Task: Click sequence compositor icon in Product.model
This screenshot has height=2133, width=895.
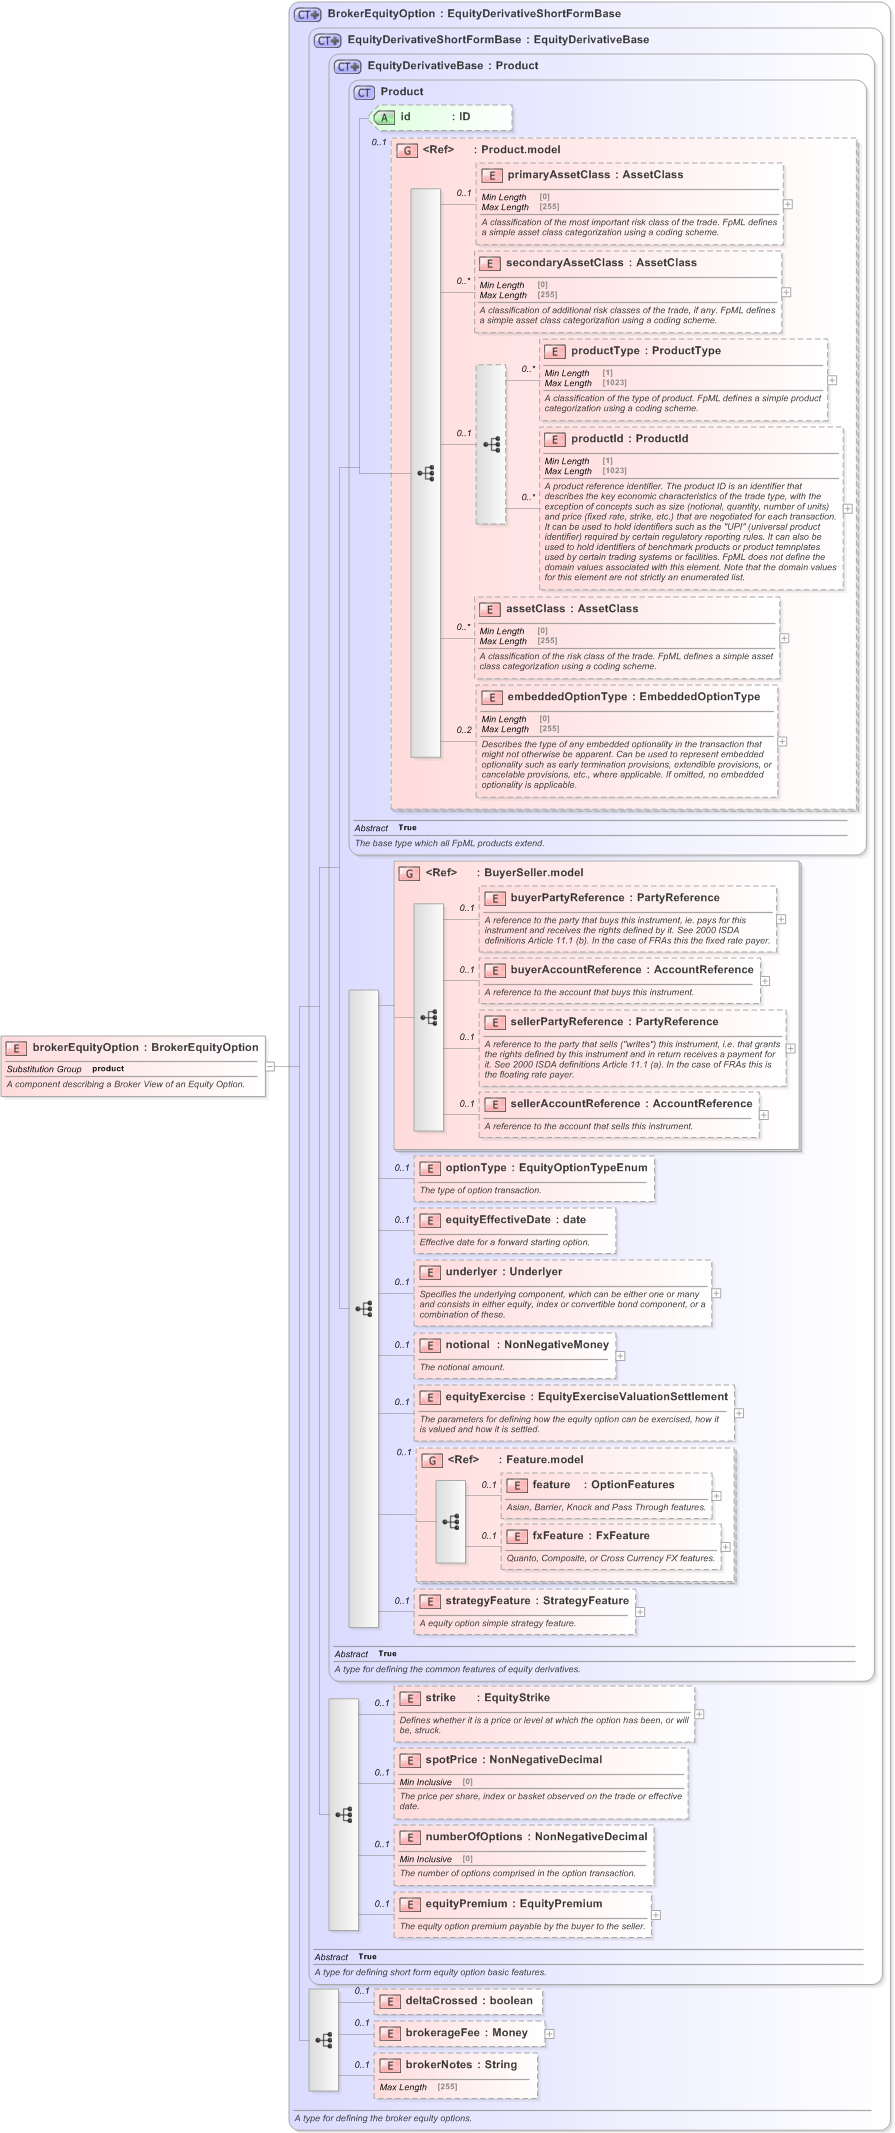Action: (426, 473)
